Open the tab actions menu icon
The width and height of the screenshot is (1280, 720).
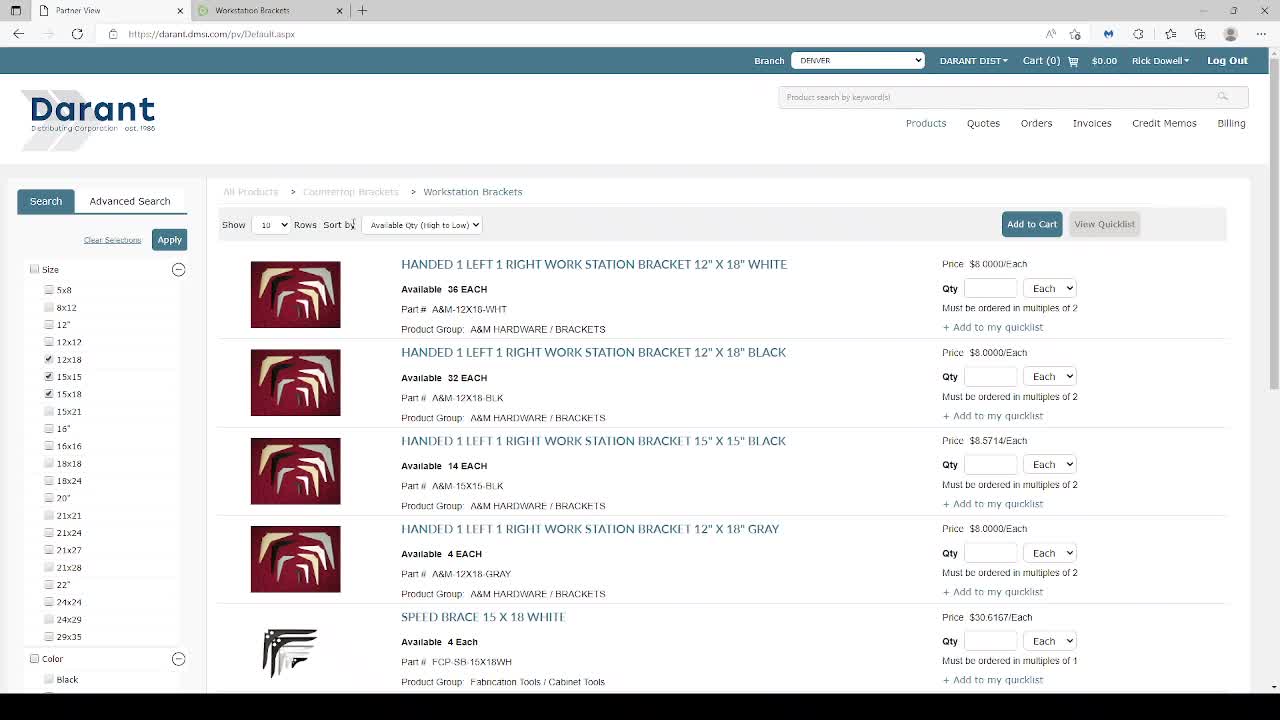click(x=15, y=10)
